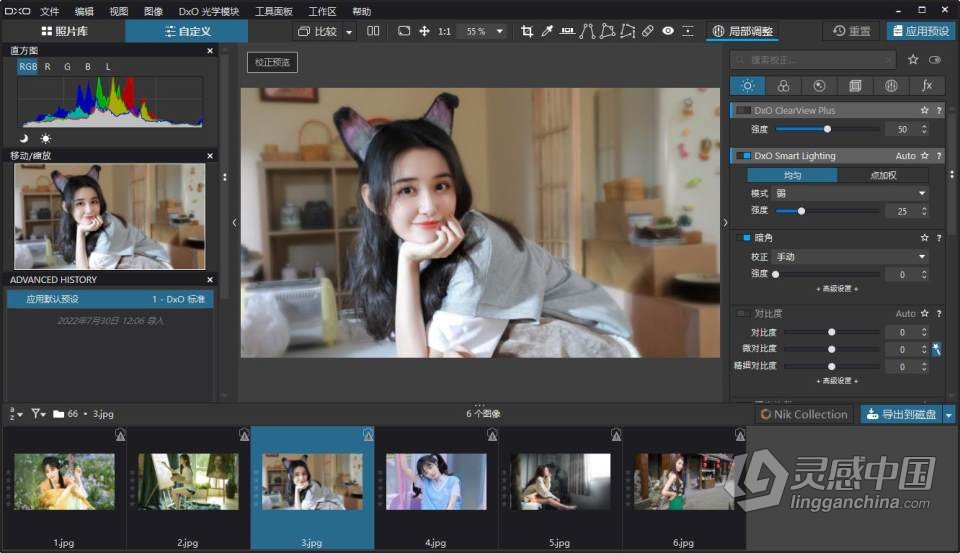This screenshot has width=960, height=553.
Task: Click the side-by-side split view icon
Action: pos(373,31)
